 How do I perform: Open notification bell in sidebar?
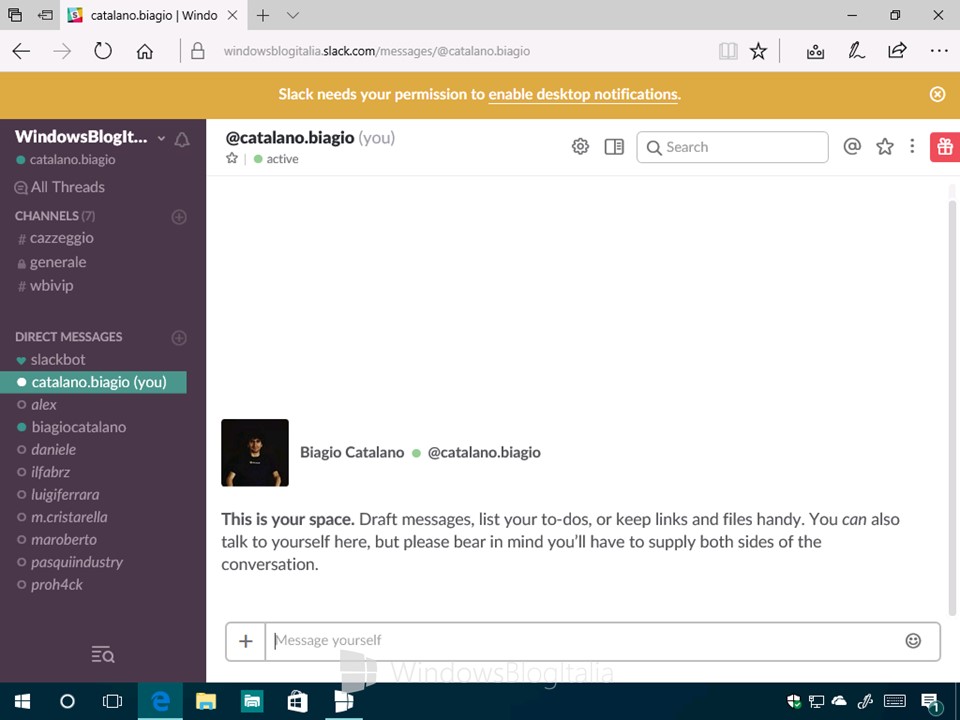click(182, 140)
